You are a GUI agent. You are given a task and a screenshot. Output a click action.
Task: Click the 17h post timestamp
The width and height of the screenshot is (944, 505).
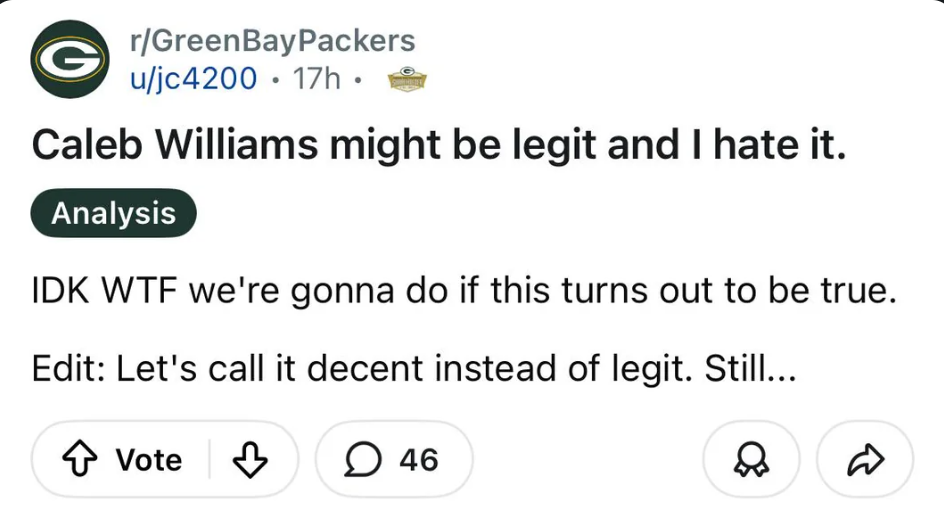316,77
